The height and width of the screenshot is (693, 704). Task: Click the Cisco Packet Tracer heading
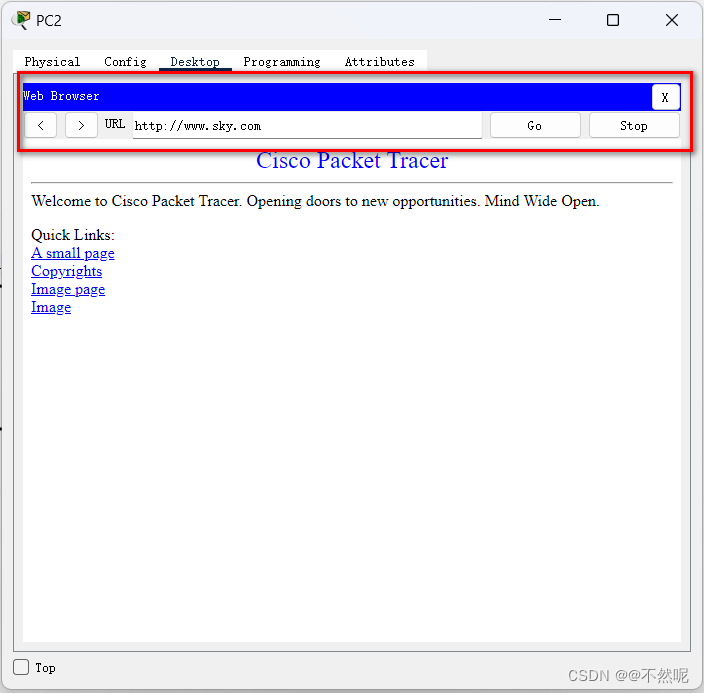352,161
